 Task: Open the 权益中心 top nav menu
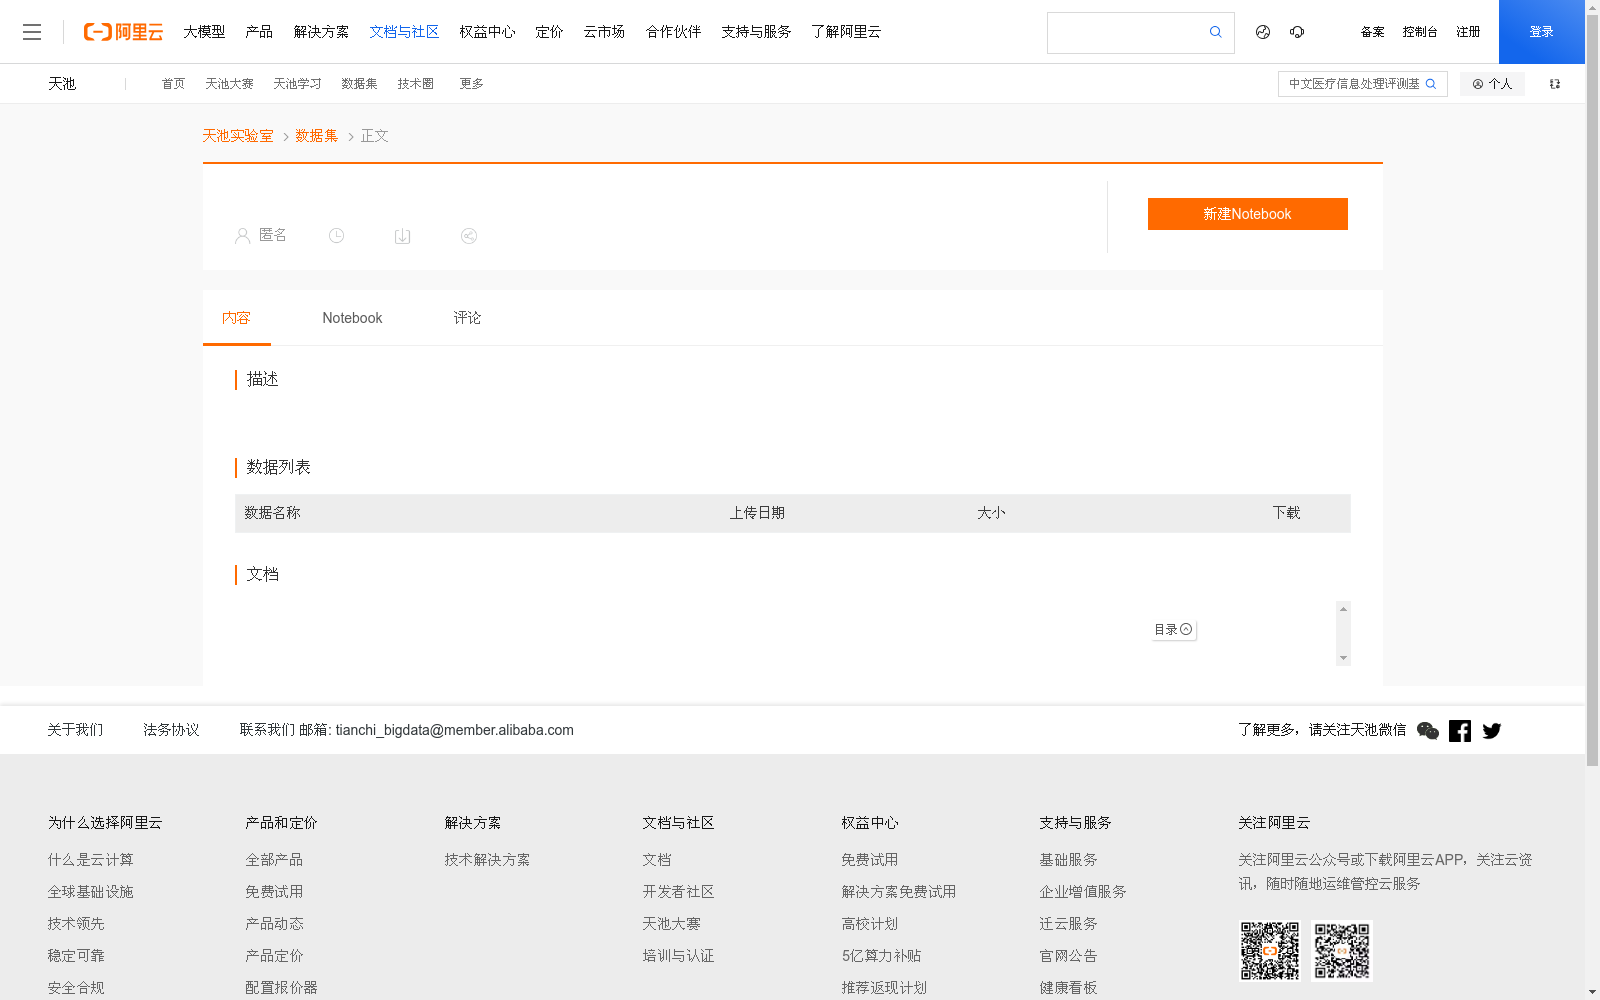(487, 32)
